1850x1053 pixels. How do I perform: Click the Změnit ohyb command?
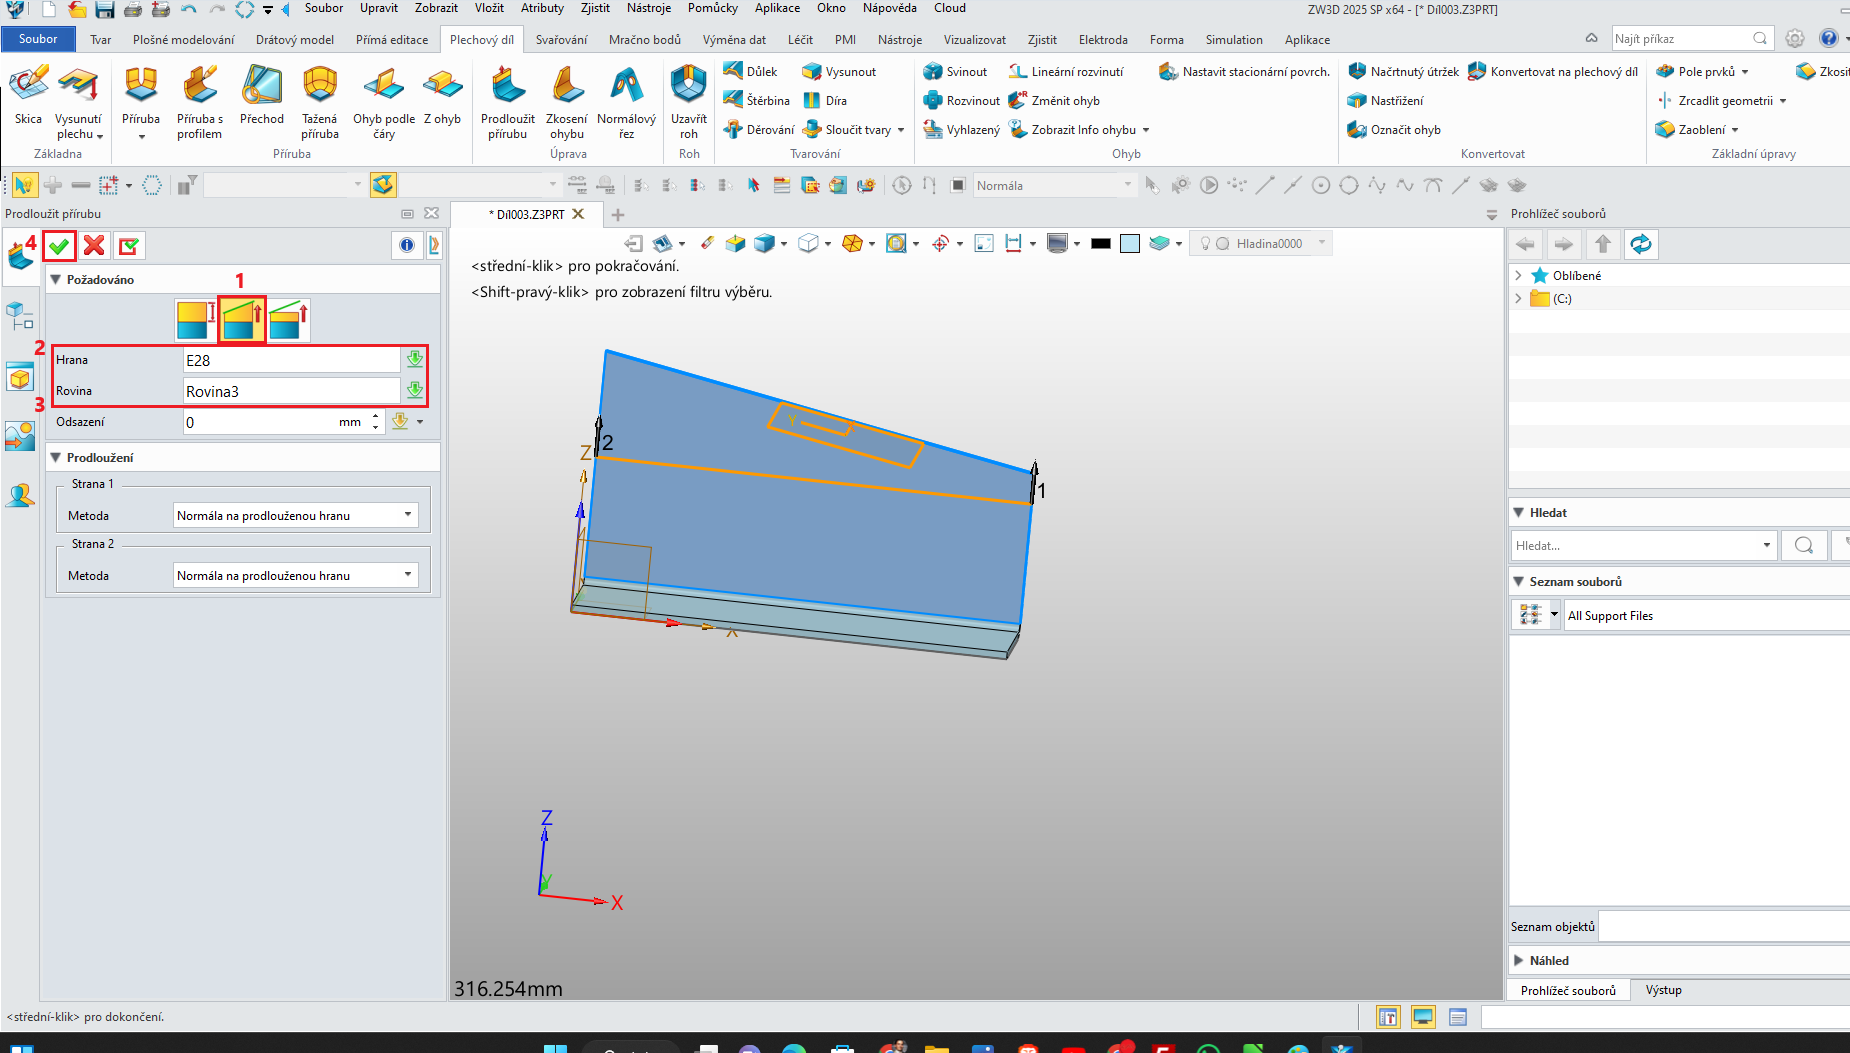[1054, 100]
